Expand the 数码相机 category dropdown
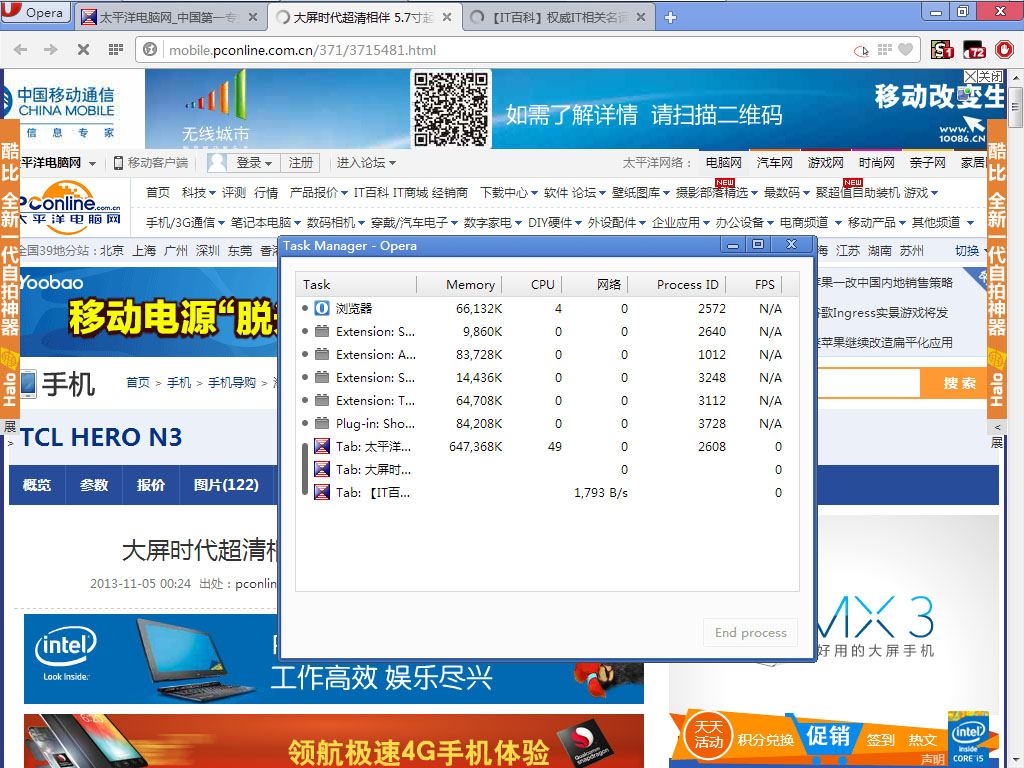 click(336, 223)
